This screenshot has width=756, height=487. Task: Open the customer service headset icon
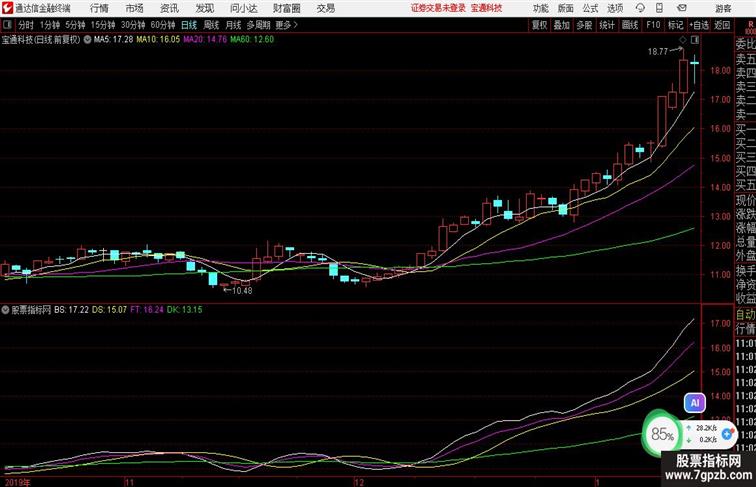pyautogui.click(x=640, y=8)
